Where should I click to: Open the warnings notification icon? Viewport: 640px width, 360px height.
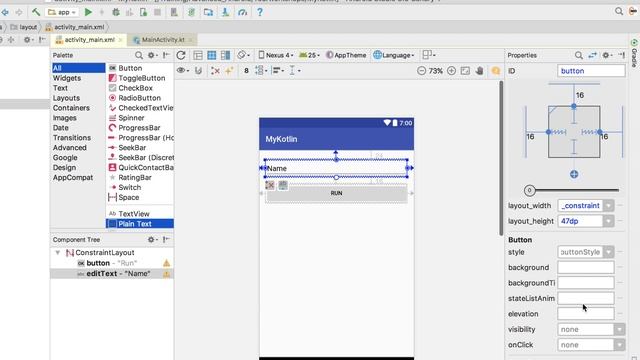pyautogui.click(x=496, y=71)
